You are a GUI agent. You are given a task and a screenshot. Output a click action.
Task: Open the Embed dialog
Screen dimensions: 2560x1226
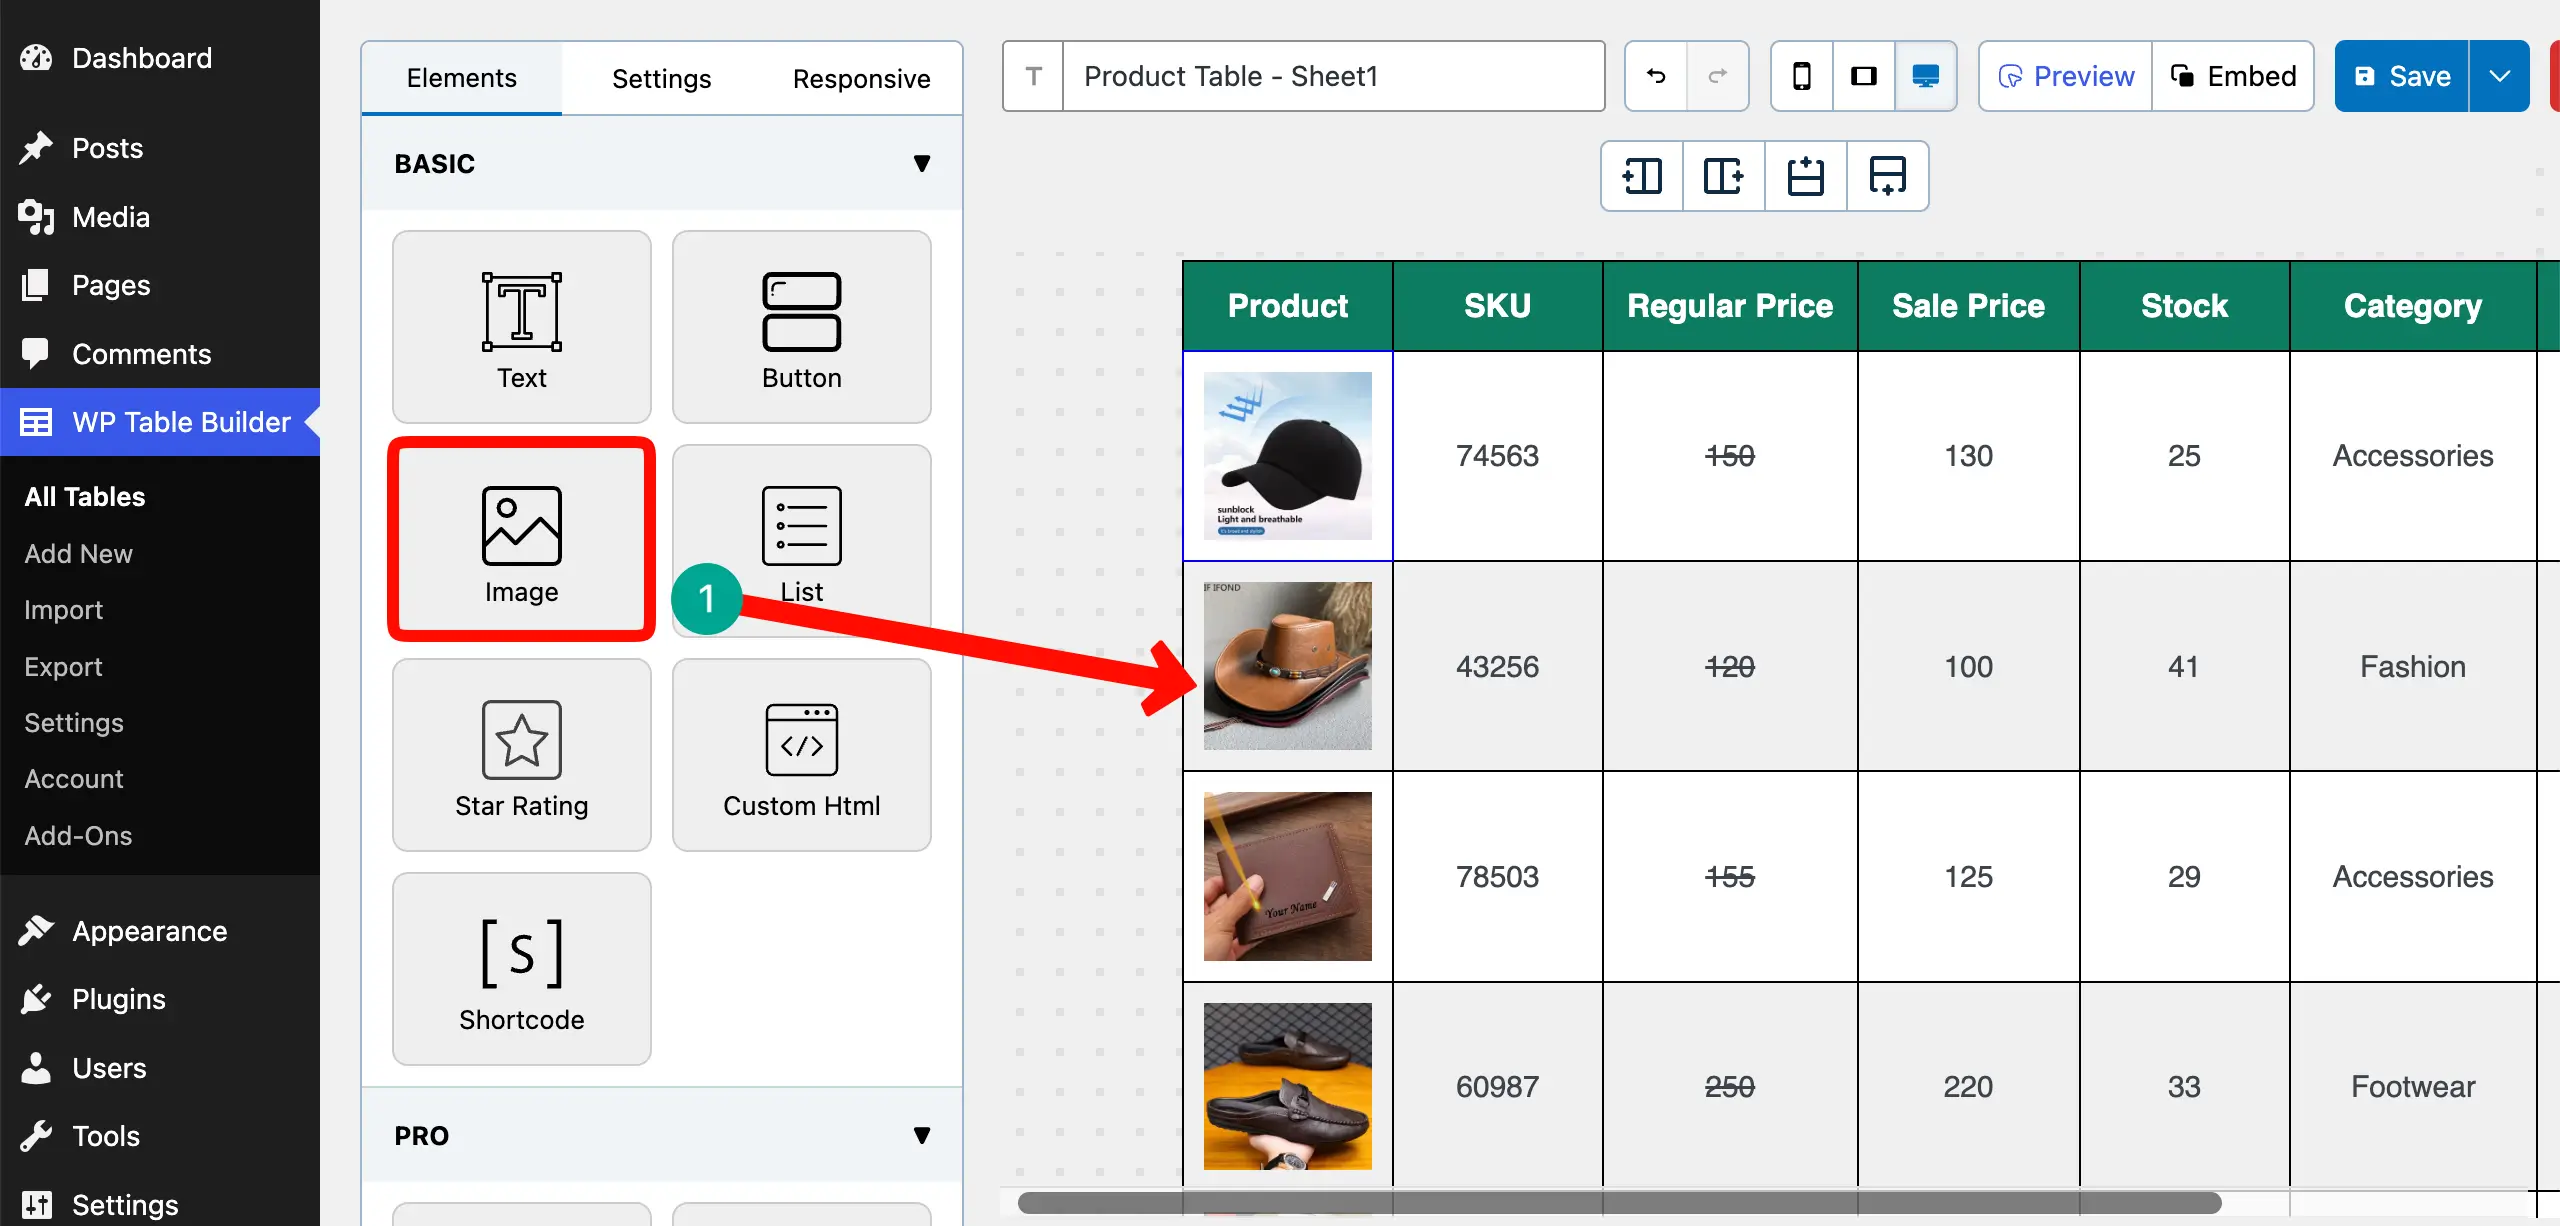[2234, 76]
